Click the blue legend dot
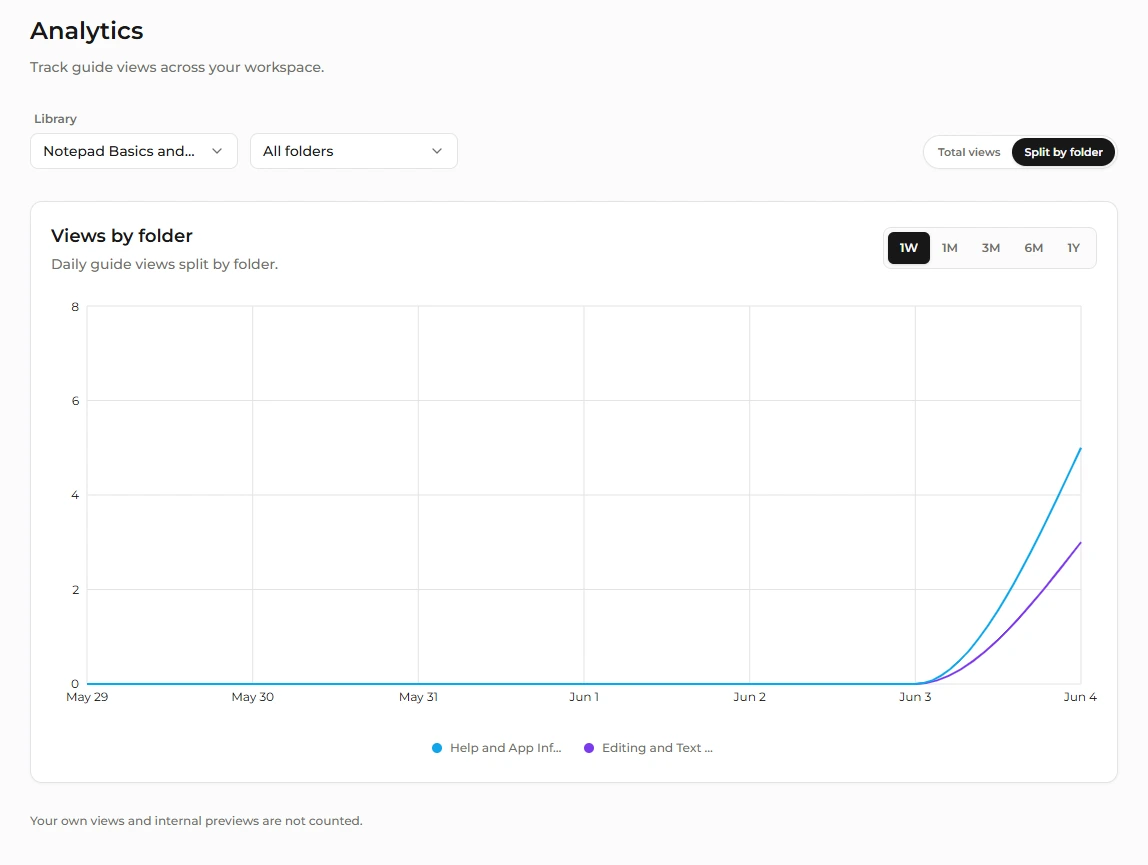Screen dimensions: 1148x865 pos(437,748)
